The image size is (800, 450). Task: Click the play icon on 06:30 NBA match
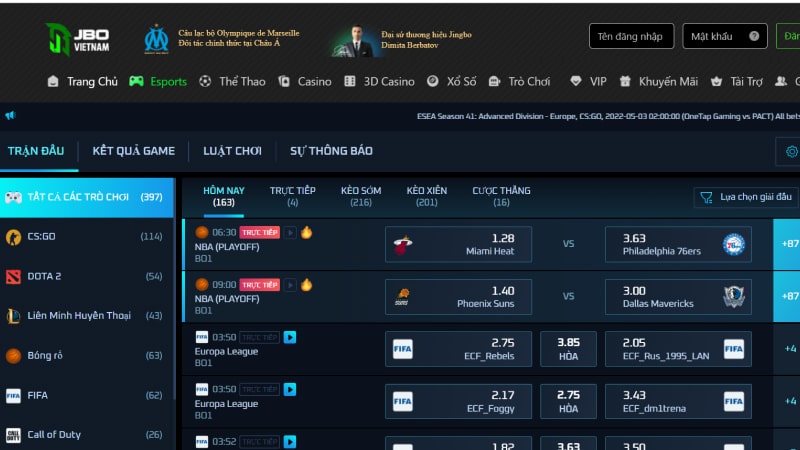[x=290, y=233]
